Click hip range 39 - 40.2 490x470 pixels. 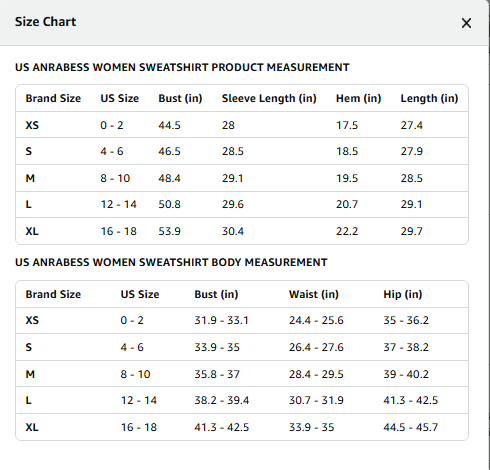pyautogui.click(x=406, y=374)
